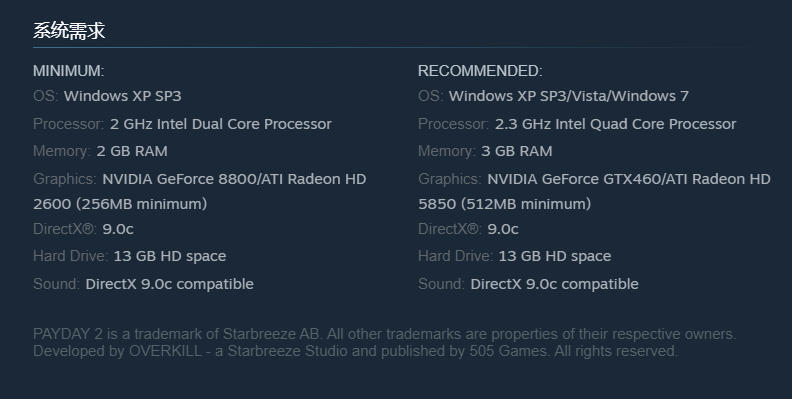Image resolution: width=792 pixels, height=399 pixels.
Task: Click the minimum Sound DirectX 9.0c compatible text
Action: tap(170, 284)
